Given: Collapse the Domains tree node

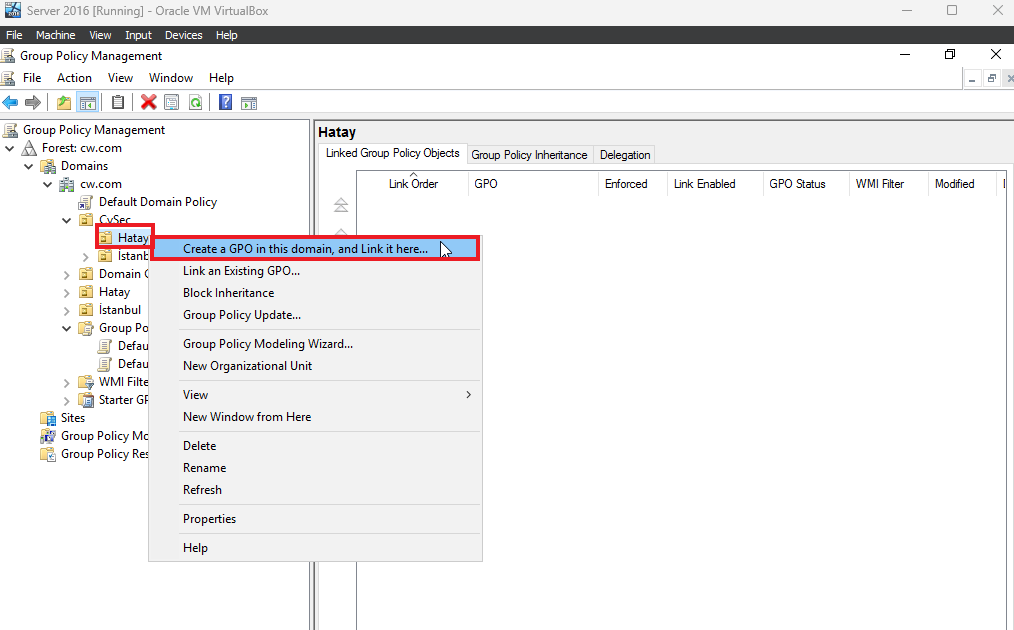Looking at the screenshot, I should pos(28,166).
